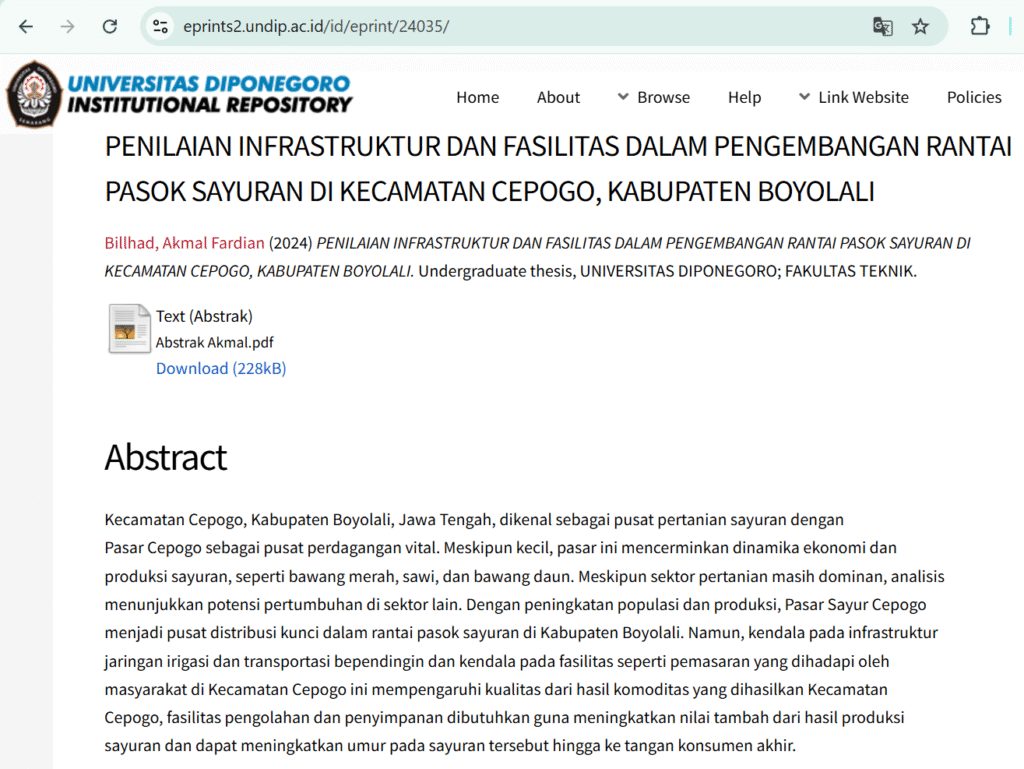Expand the Link Website dropdown
The height and width of the screenshot is (769, 1024).
(853, 97)
